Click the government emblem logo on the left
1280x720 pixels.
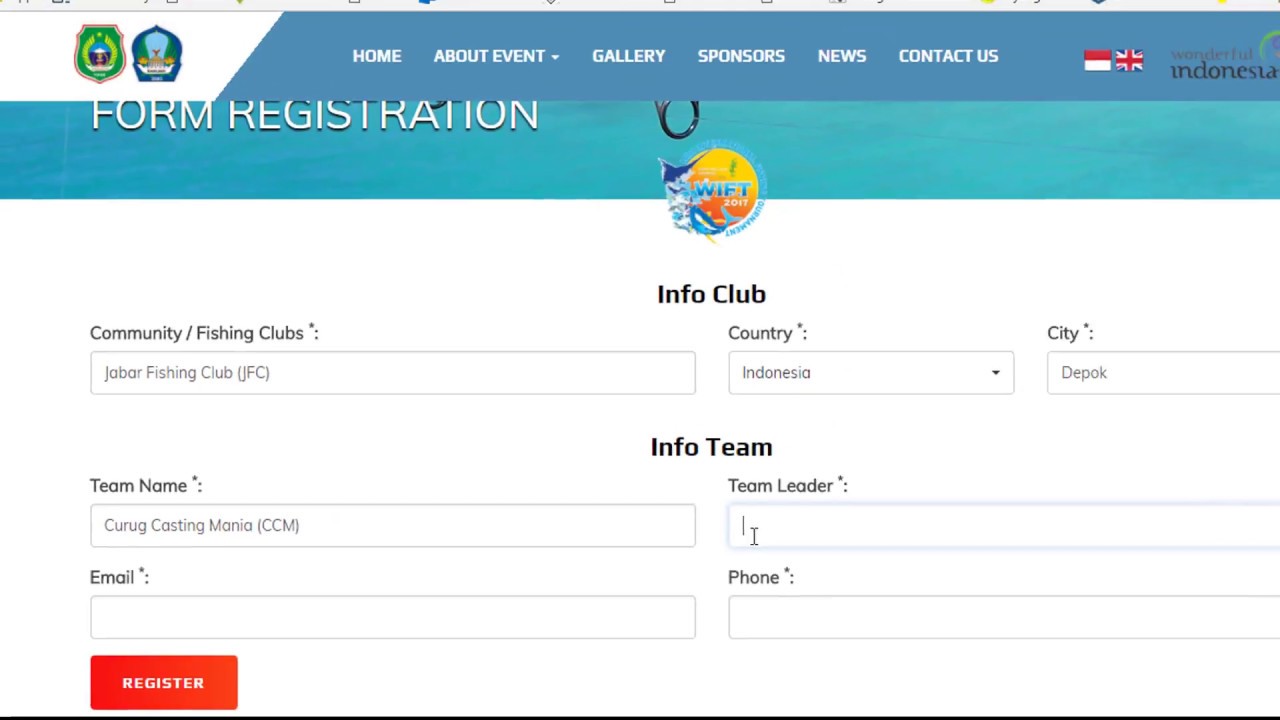tap(100, 53)
